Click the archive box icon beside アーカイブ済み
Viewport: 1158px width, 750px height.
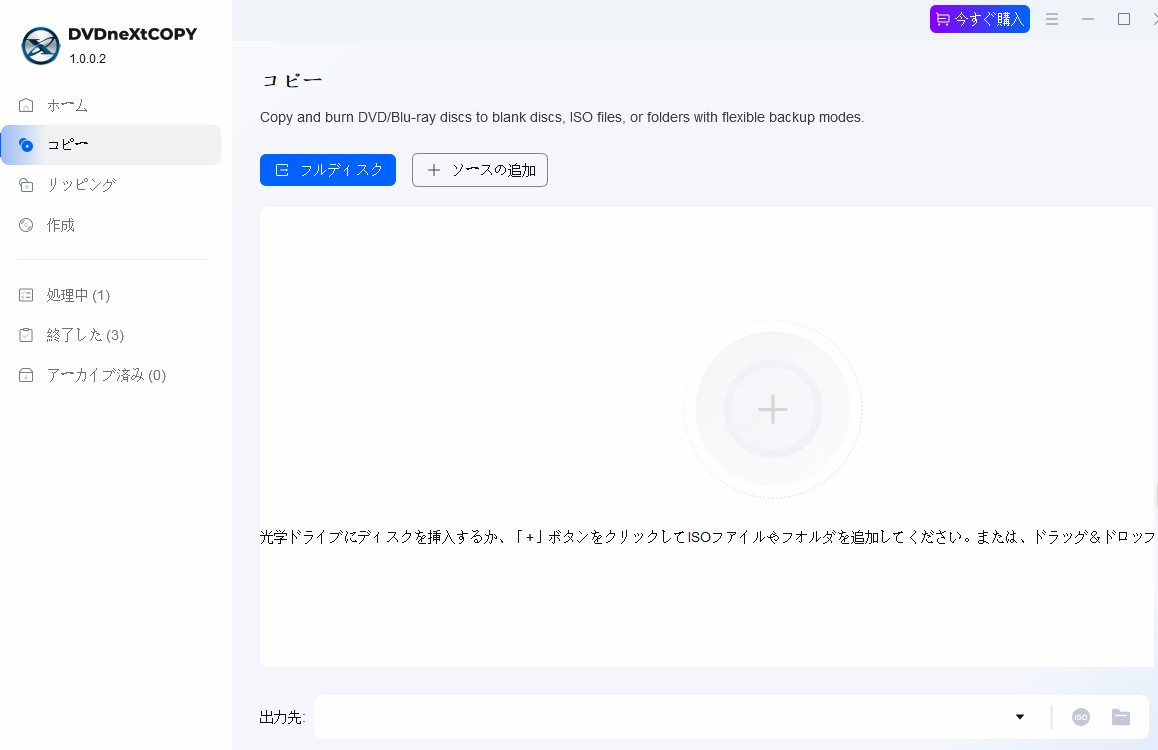click(x=26, y=375)
